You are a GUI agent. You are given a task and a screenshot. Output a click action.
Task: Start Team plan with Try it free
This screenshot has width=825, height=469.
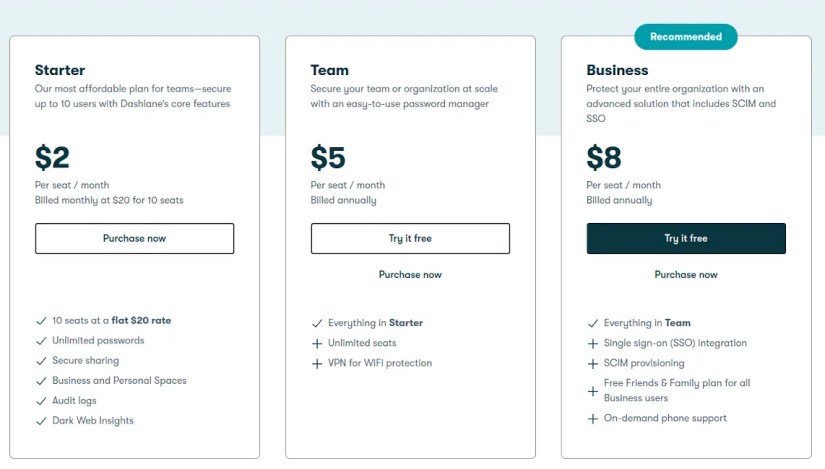coord(410,238)
